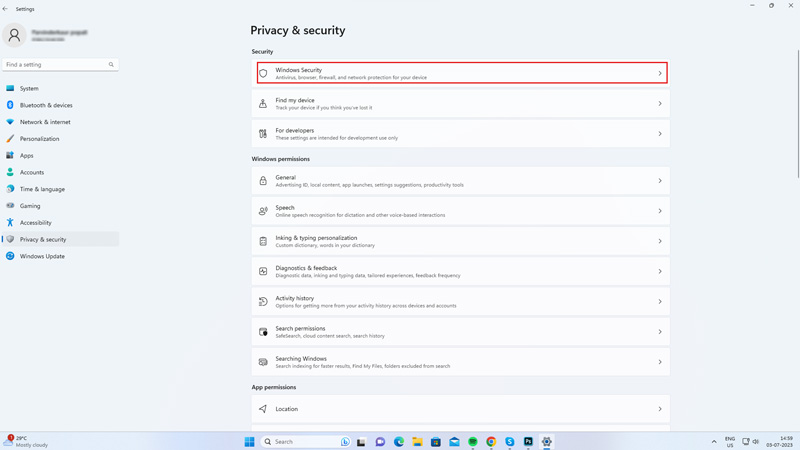Open the Apps settings category
This screenshot has width=800, height=450.
click(x=60, y=156)
